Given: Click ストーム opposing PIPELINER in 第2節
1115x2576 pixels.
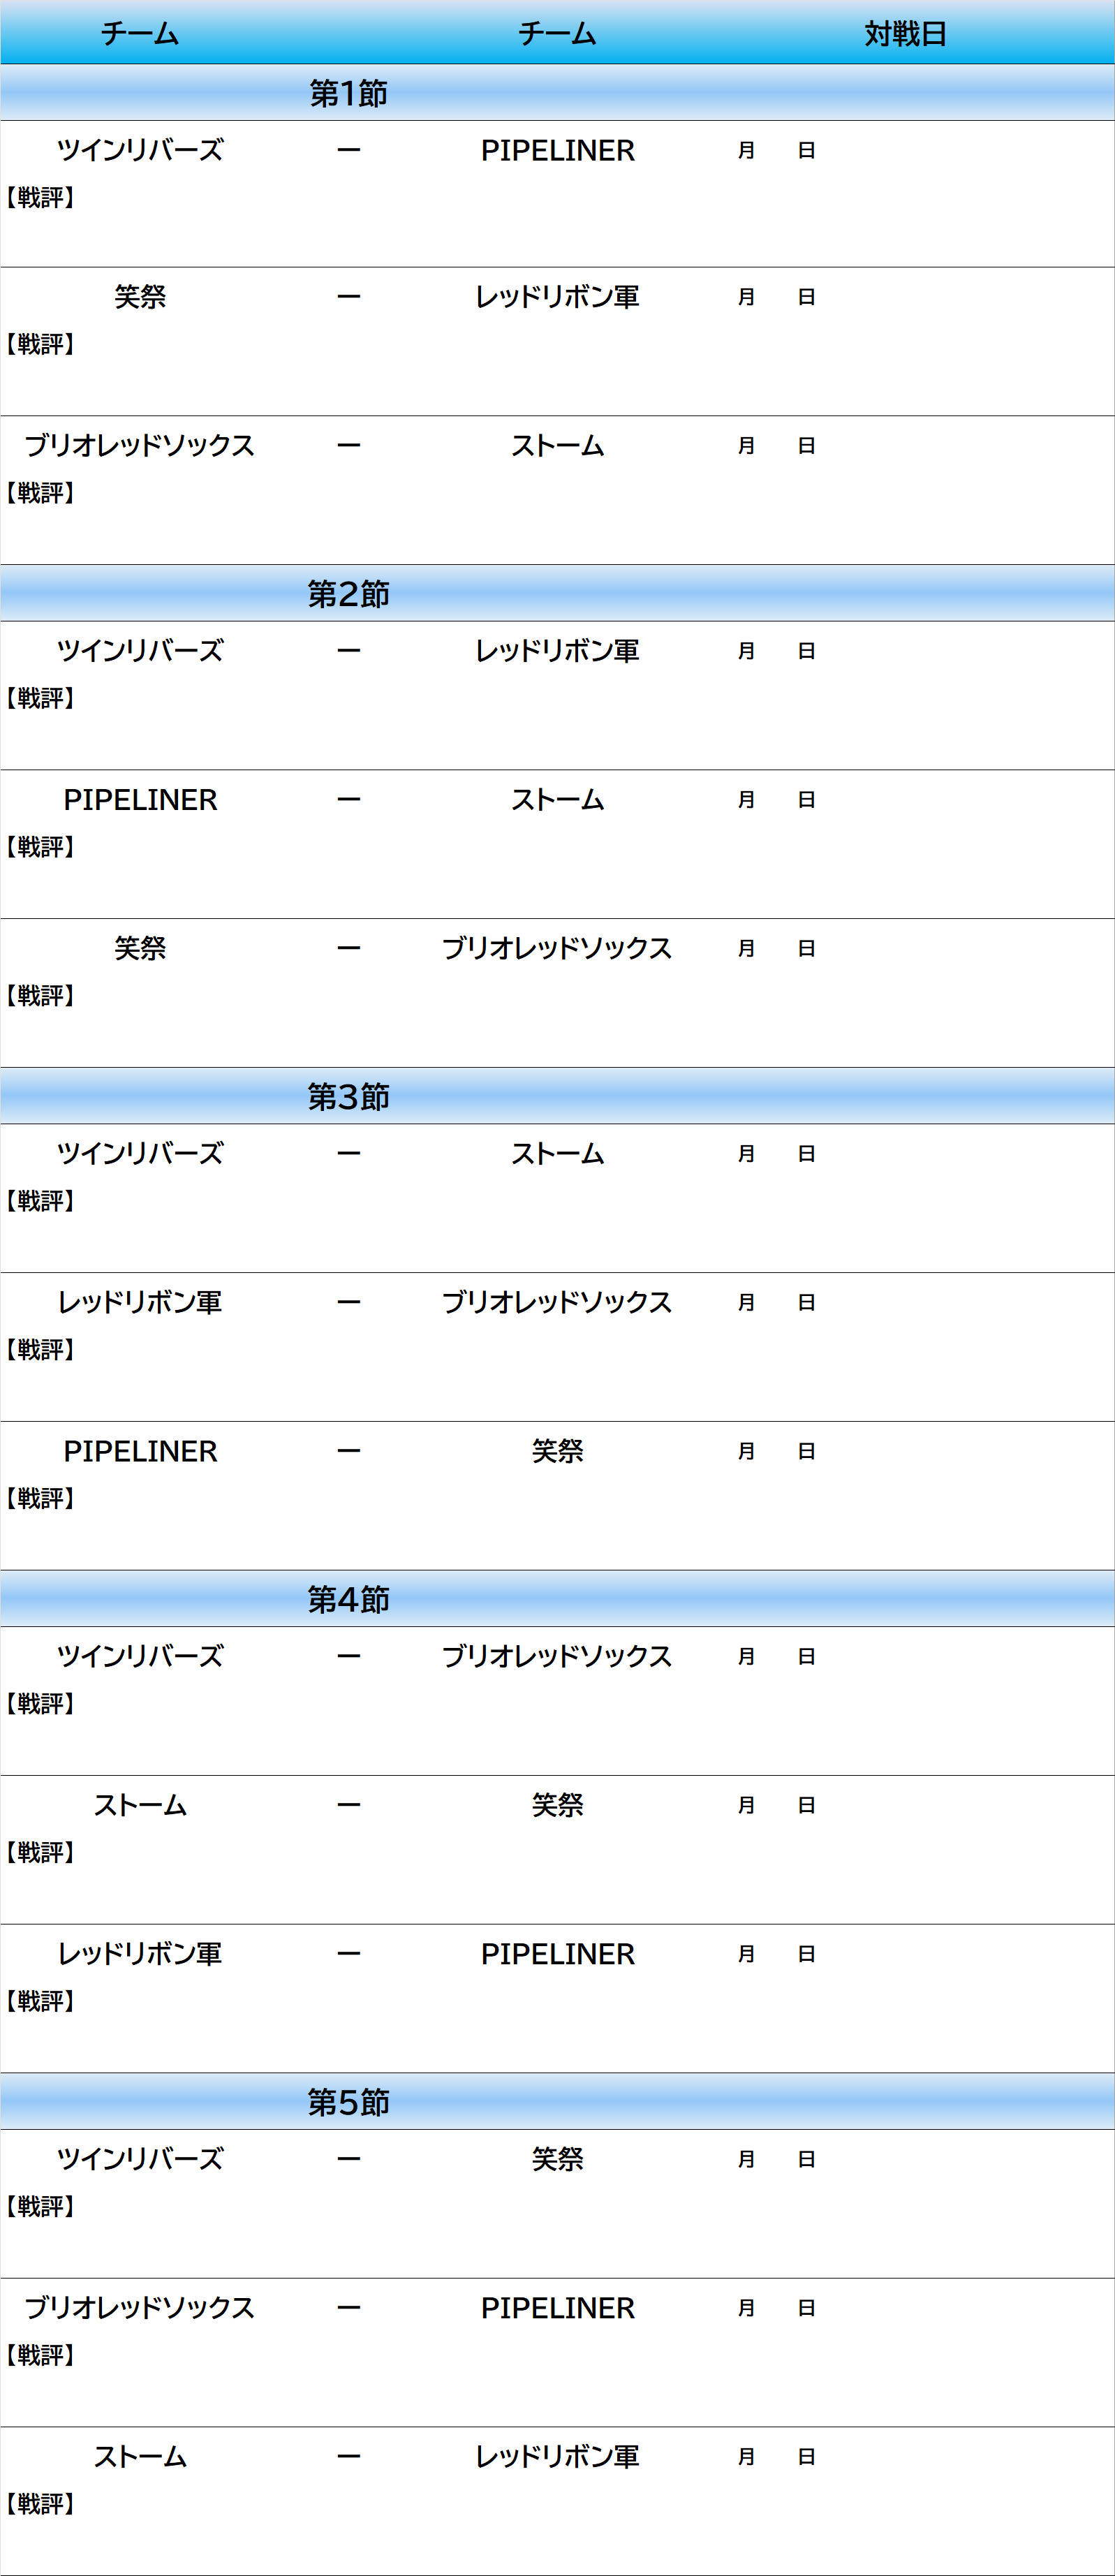Looking at the screenshot, I should [557, 800].
